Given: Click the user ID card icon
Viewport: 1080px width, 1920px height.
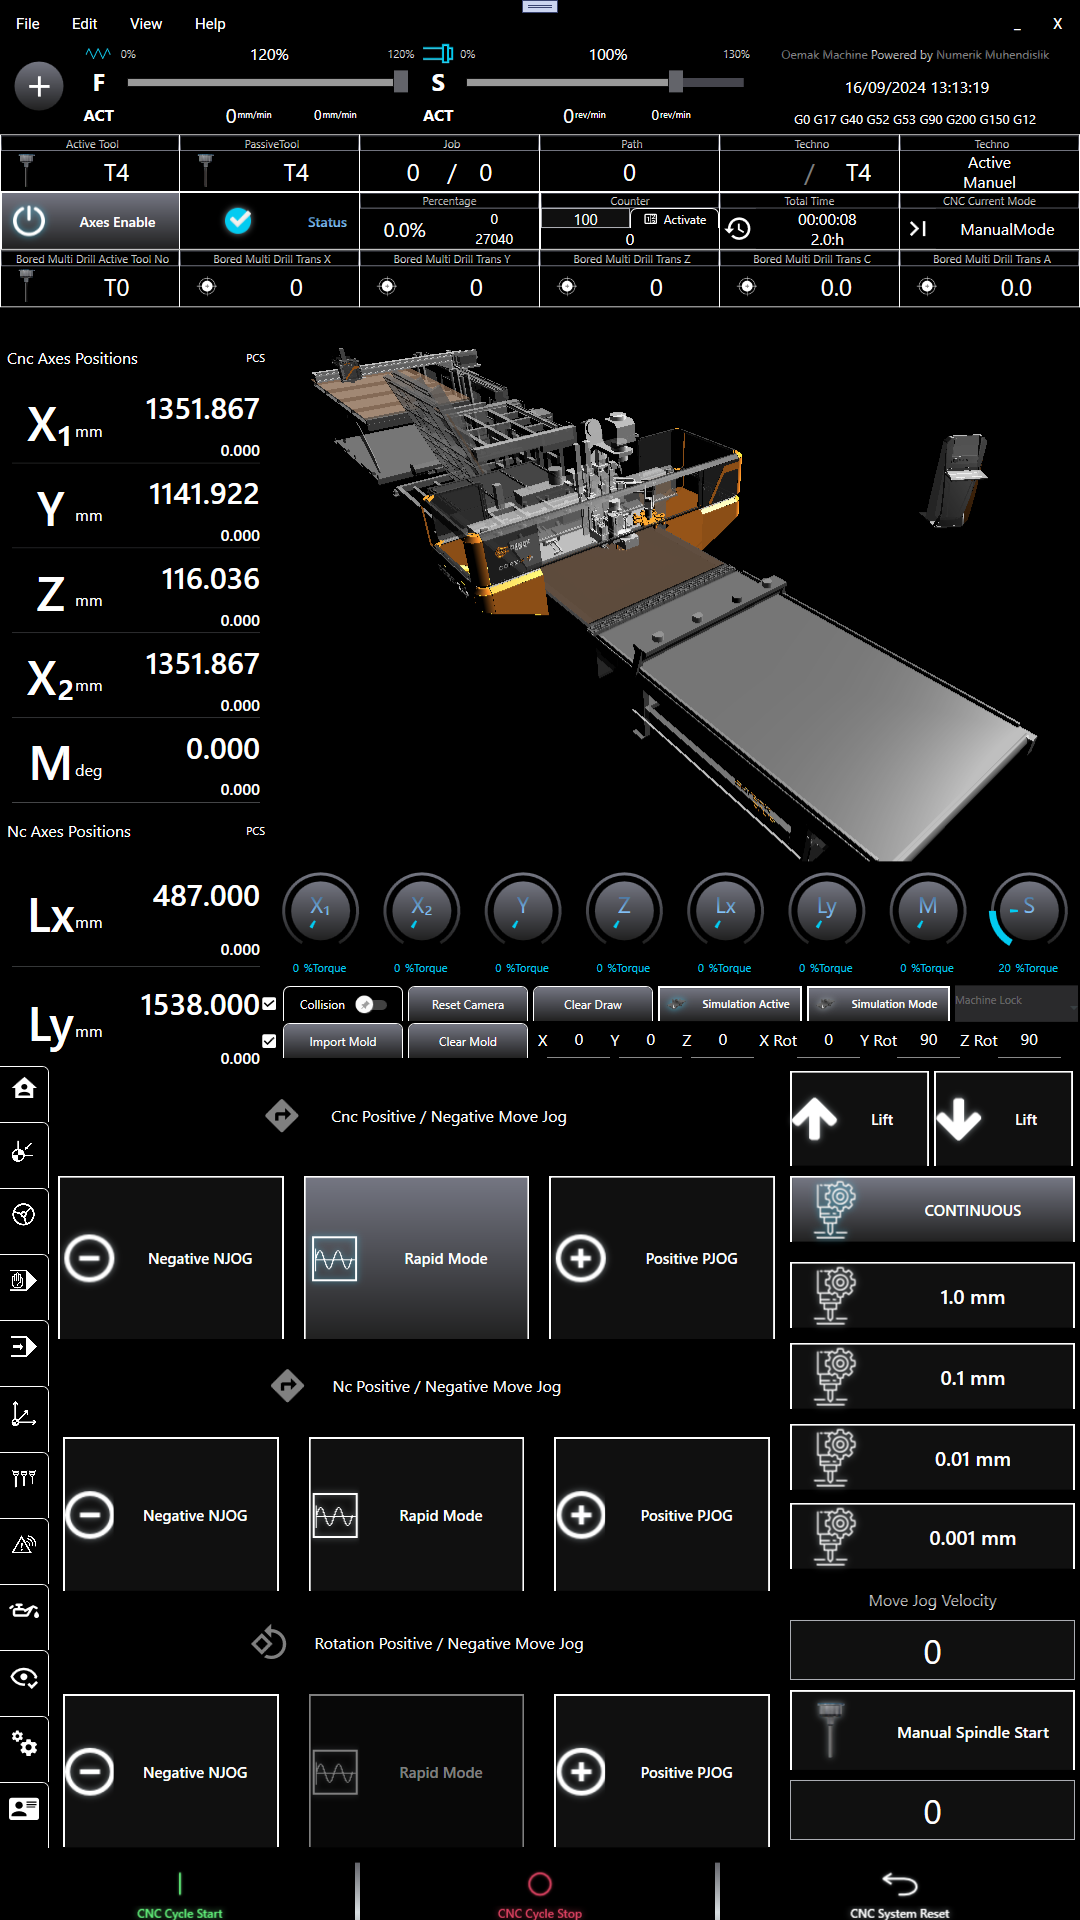Looking at the screenshot, I should point(24,1808).
